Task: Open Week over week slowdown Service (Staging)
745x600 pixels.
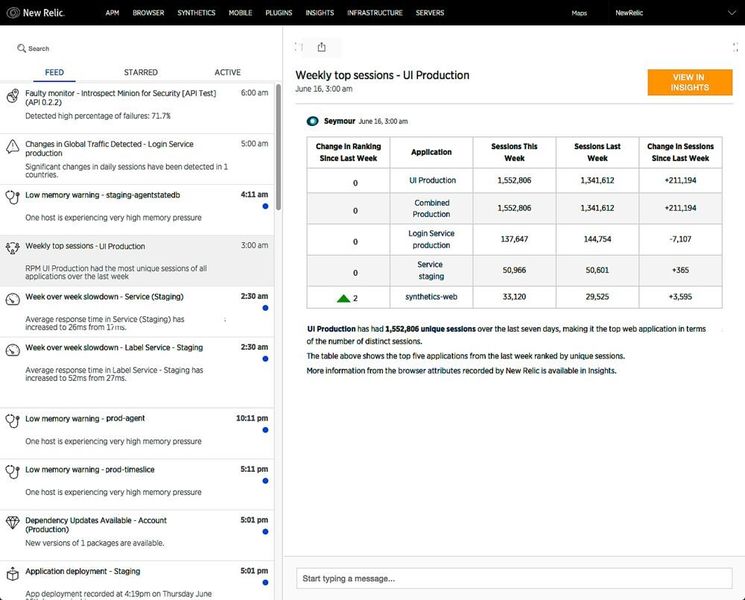Action: pos(137,312)
